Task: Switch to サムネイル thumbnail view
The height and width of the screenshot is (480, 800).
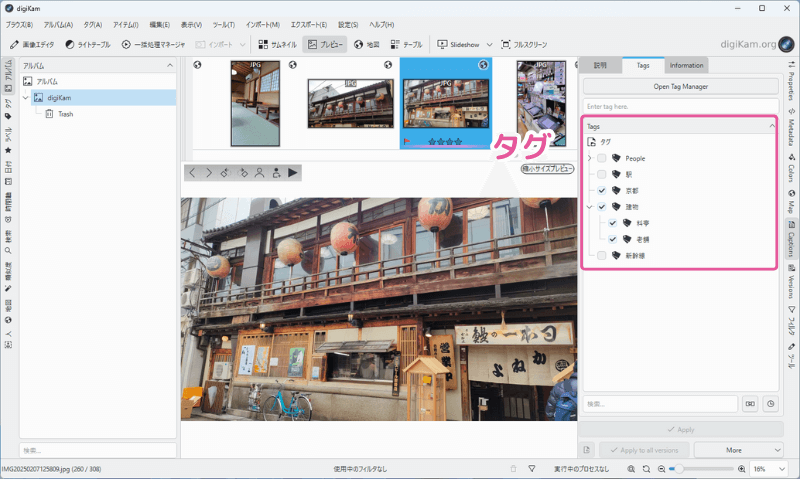Action: pyautogui.click(x=276, y=44)
